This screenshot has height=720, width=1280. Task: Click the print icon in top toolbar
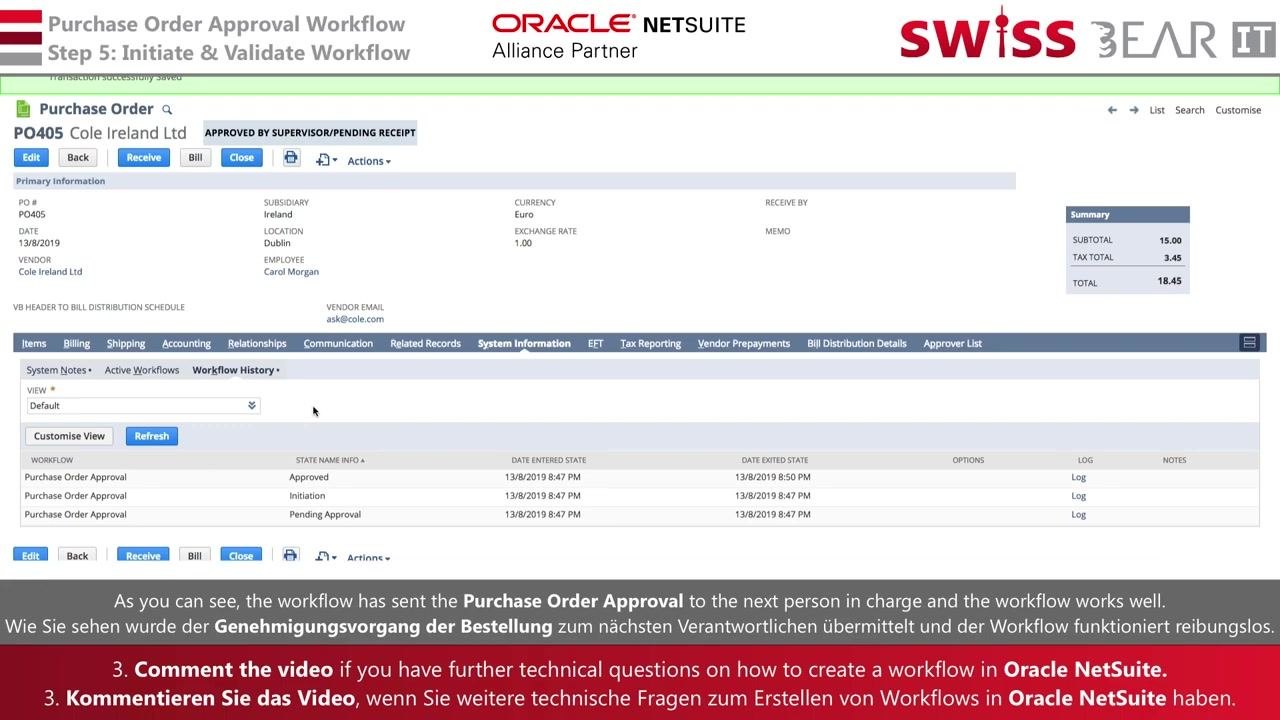pos(291,158)
